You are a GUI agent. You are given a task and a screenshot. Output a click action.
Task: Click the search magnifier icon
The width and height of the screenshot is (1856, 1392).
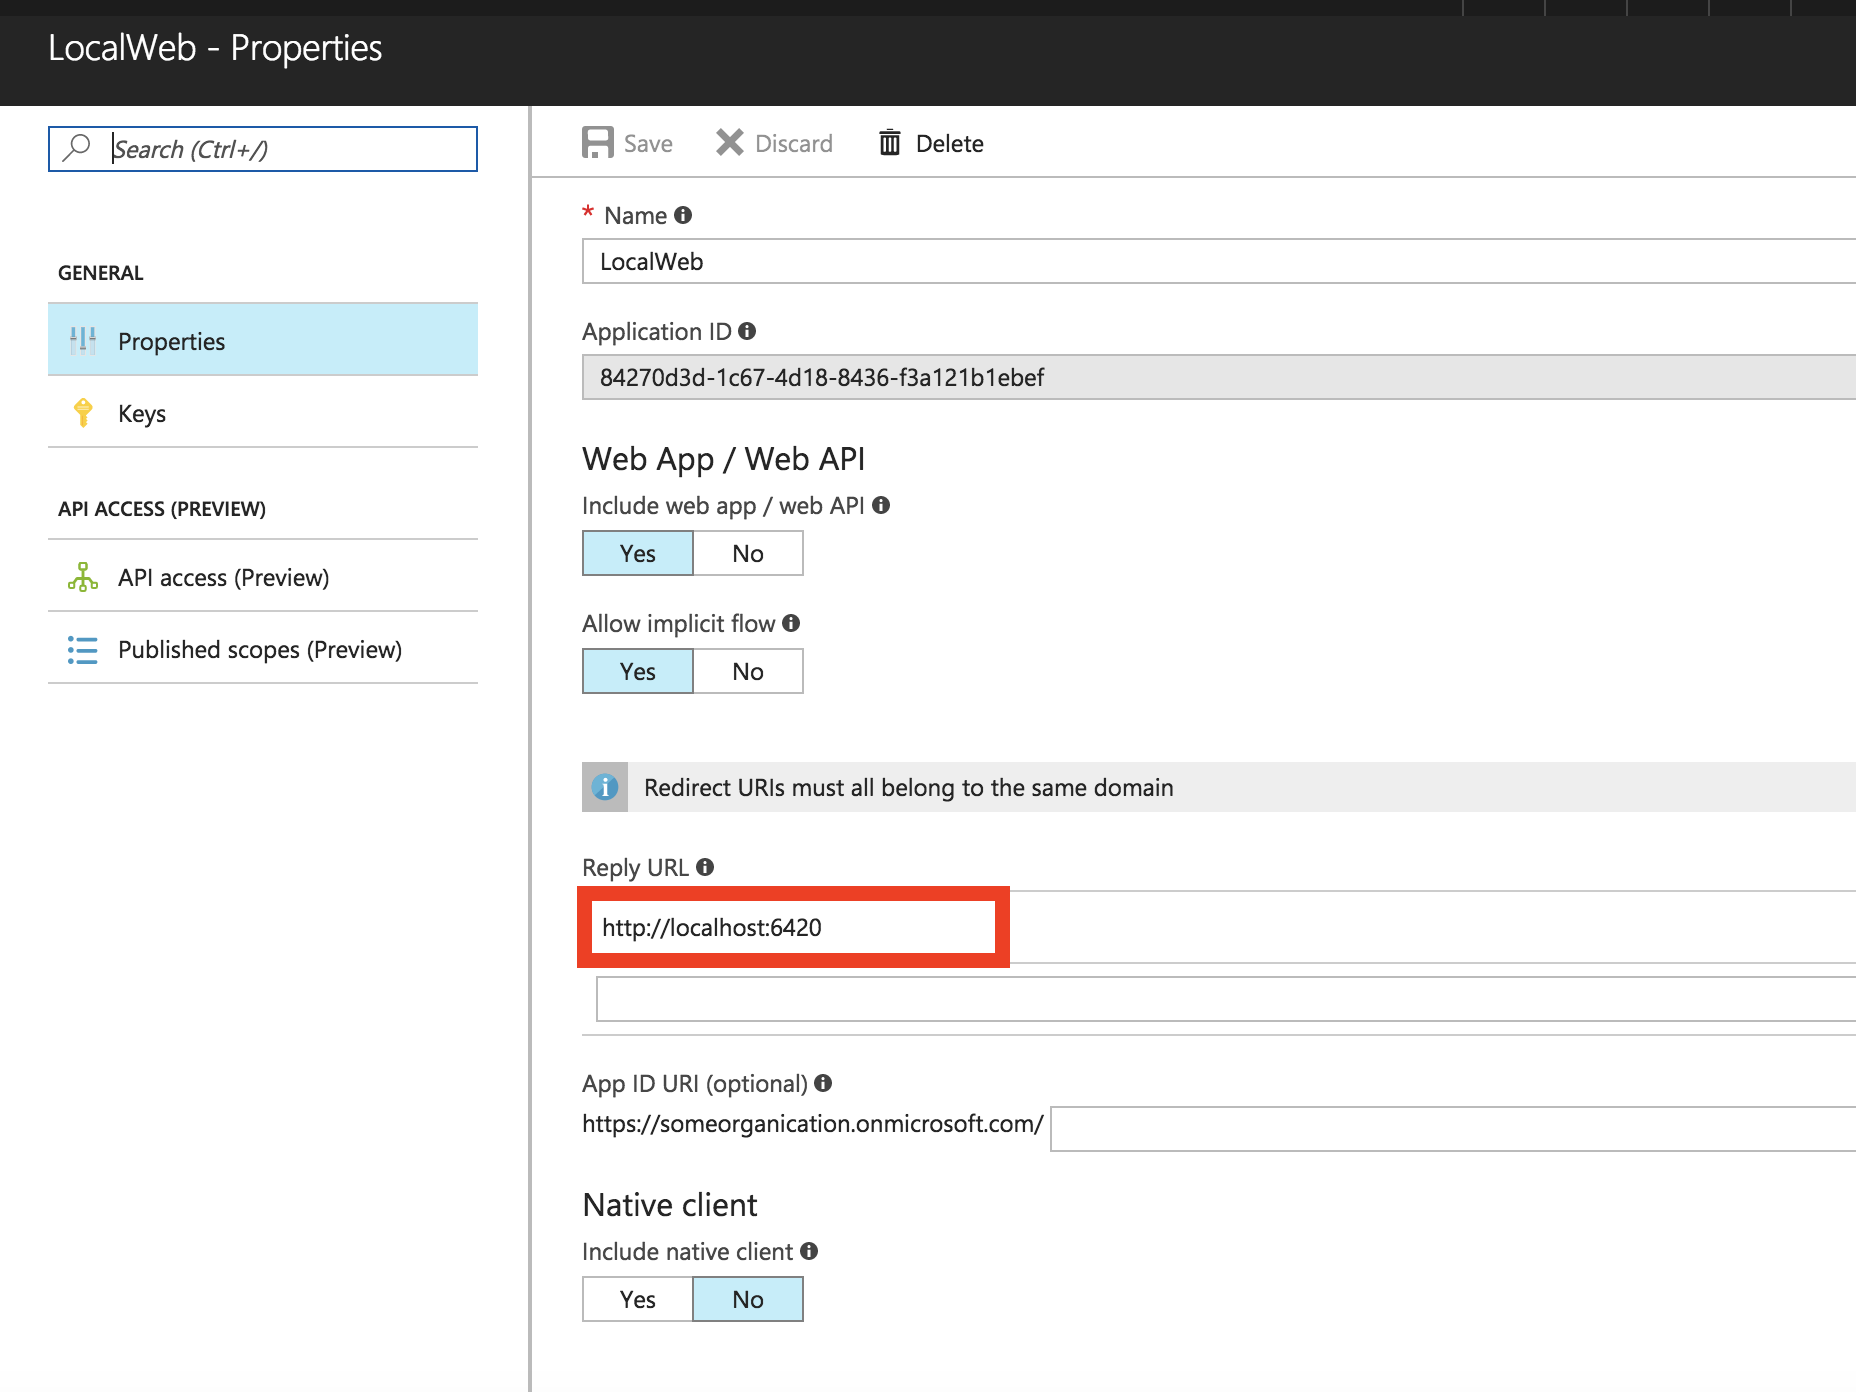point(76,148)
